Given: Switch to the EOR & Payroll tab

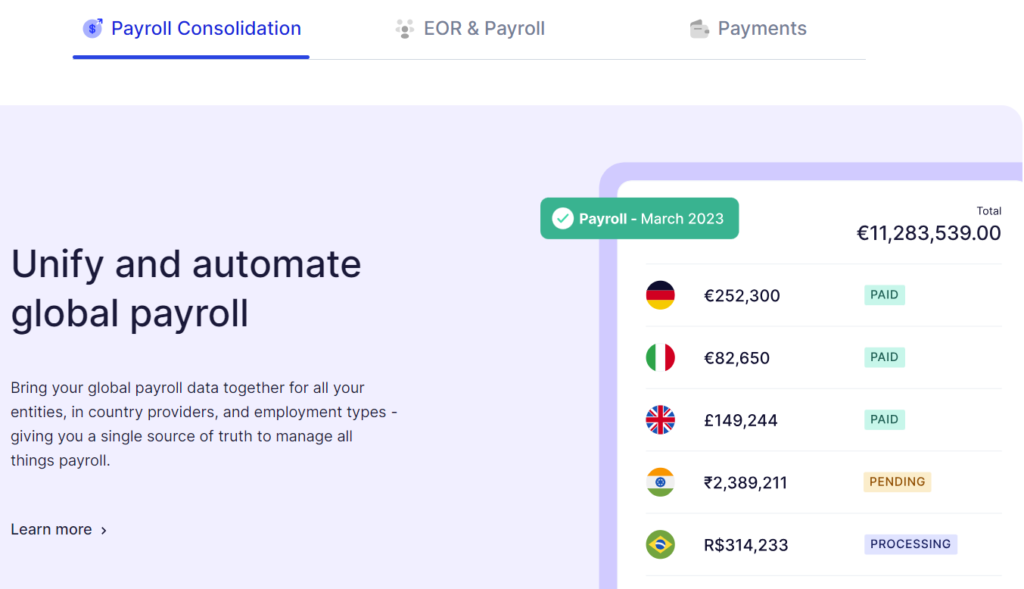Looking at the screenshot, I should point(484,29).
